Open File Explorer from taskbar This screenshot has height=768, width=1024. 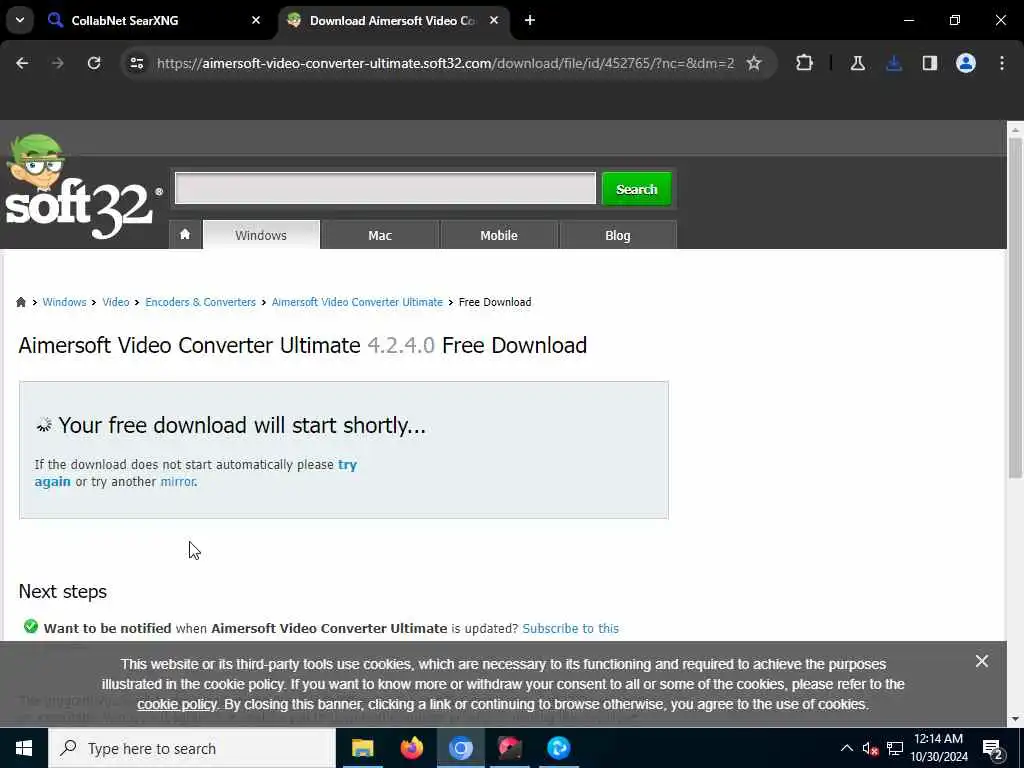[362, 748]
